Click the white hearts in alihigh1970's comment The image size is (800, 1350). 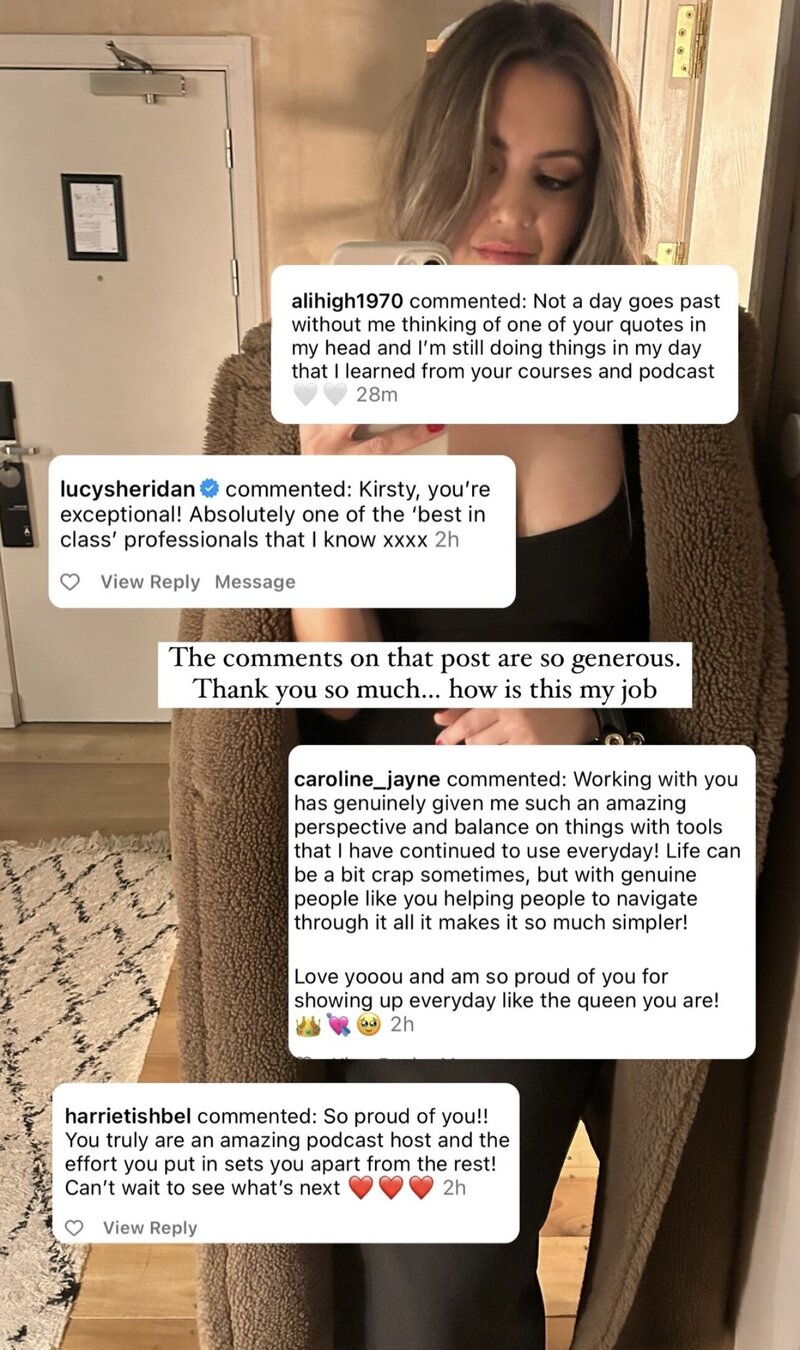click(x=320, y=395)
